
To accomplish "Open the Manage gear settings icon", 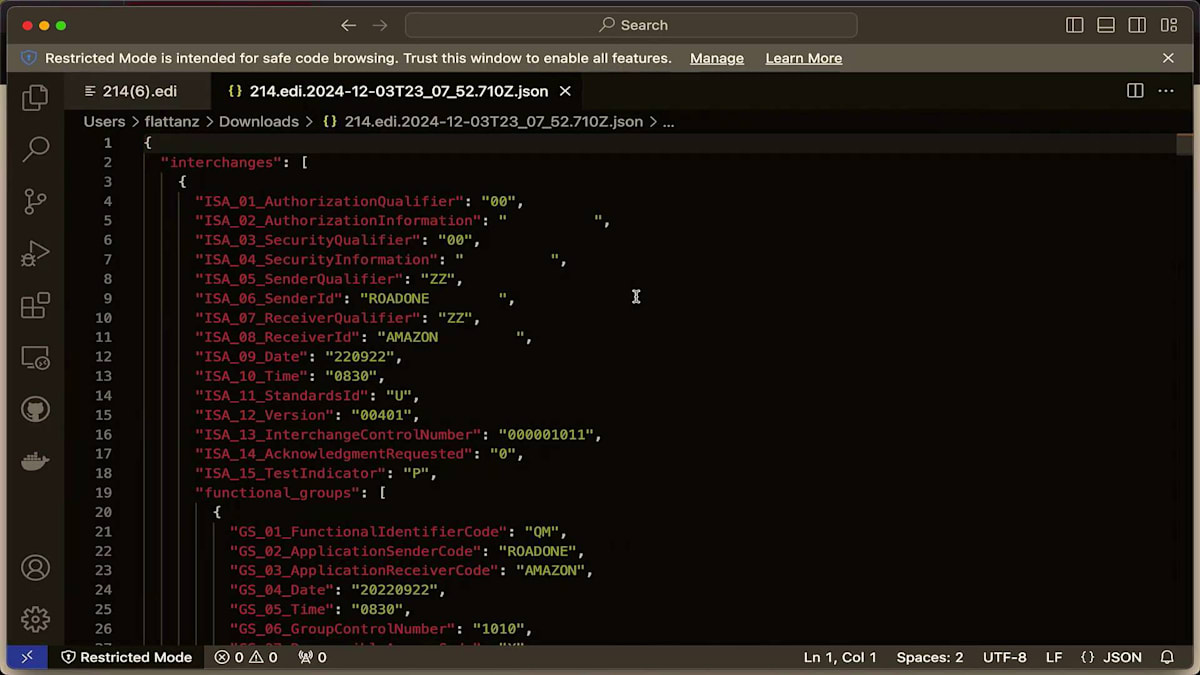I will pos(35,620).
